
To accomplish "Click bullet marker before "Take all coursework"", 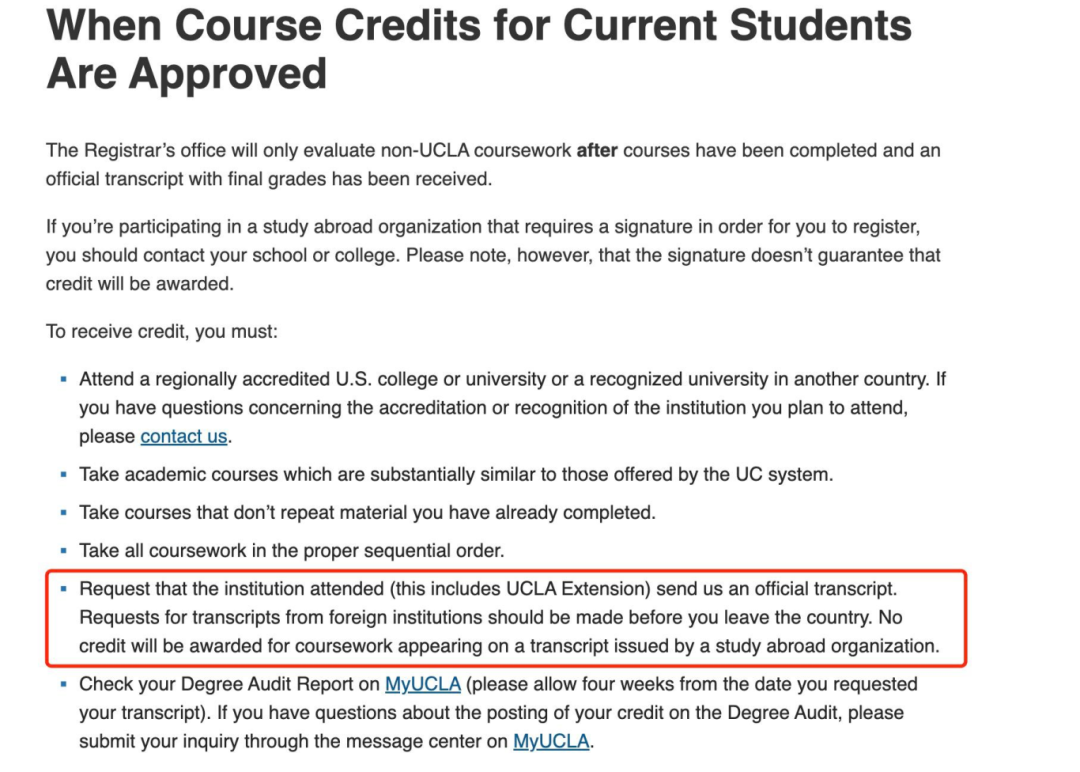I will [63, 551].
